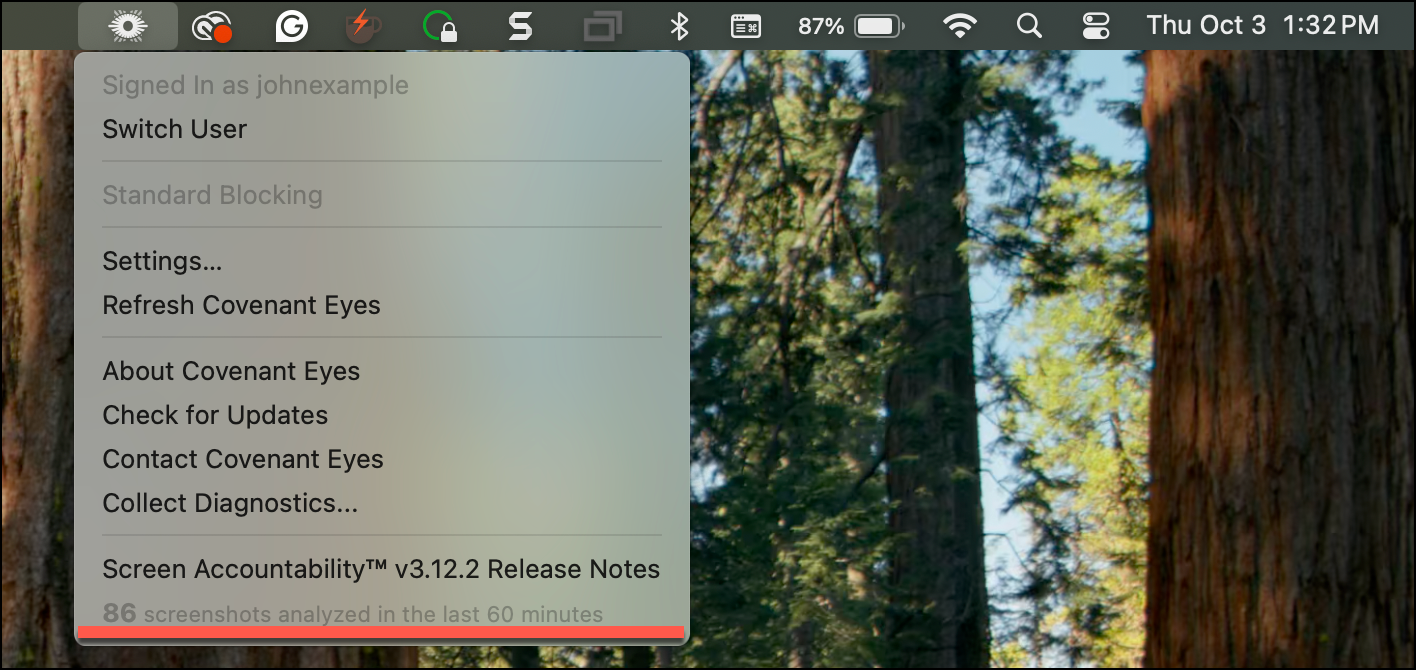Open the Bluetooth status icon

pyautogui.click(x=680, y=26)
